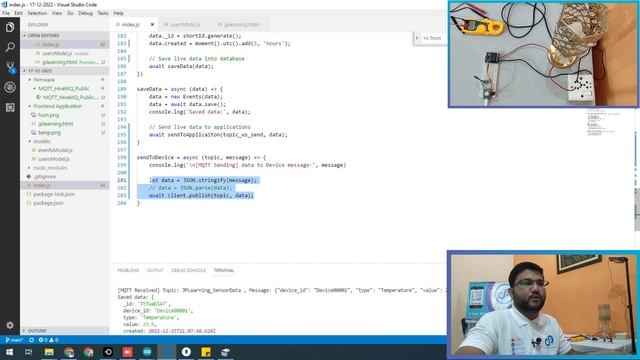
Task: Click the 'saveData' function definition line
Action: 180,89
